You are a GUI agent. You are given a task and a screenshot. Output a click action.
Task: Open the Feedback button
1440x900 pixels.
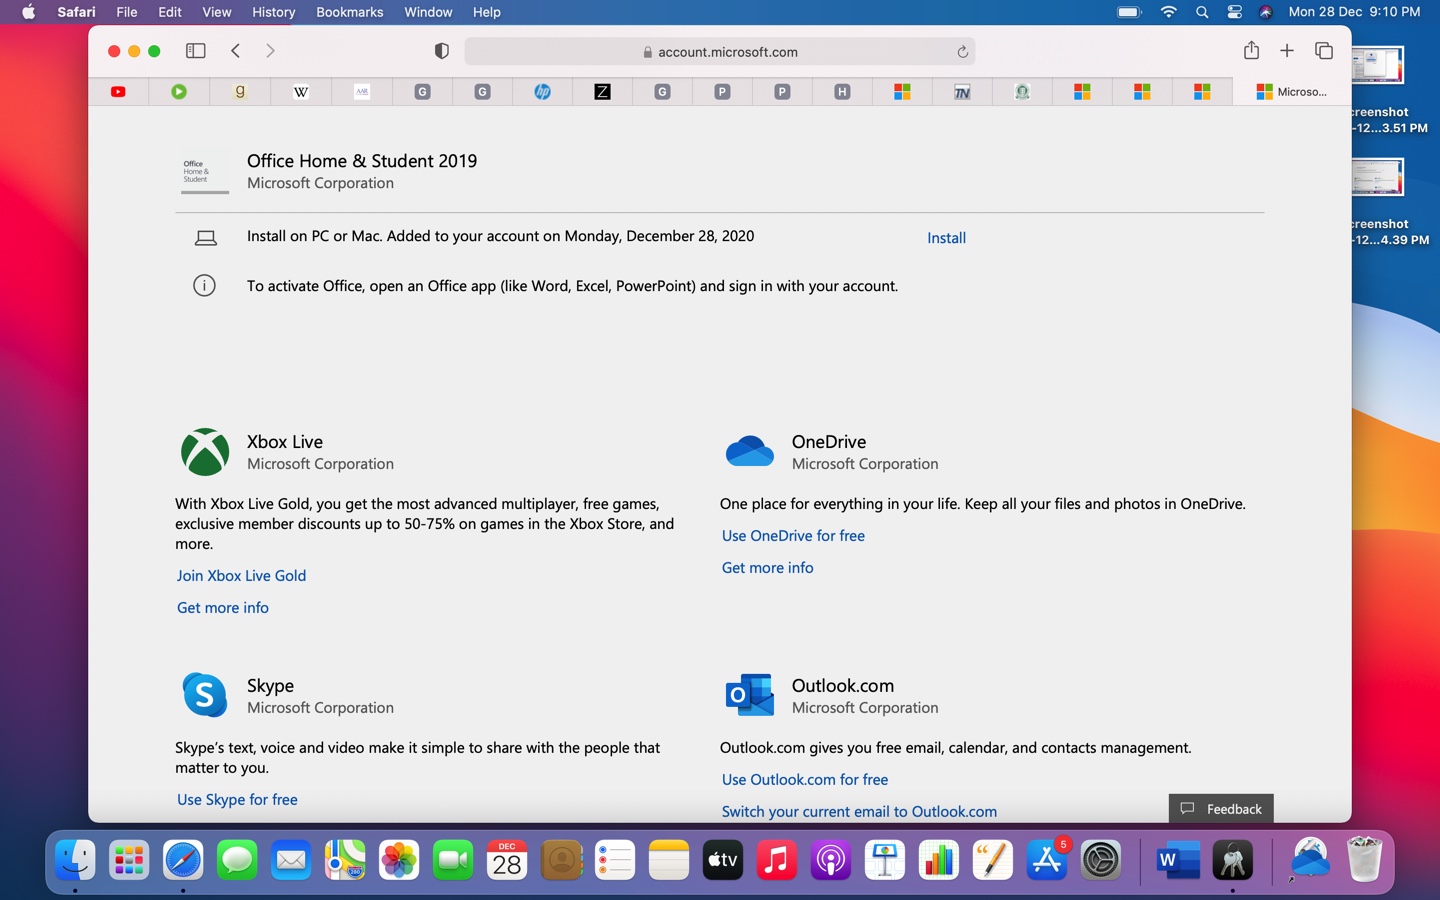click(1221, 809)
